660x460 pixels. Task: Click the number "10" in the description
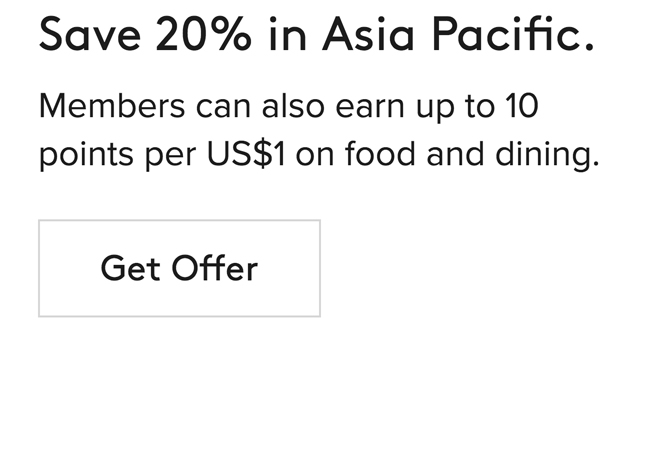click(x=521, y=106)
